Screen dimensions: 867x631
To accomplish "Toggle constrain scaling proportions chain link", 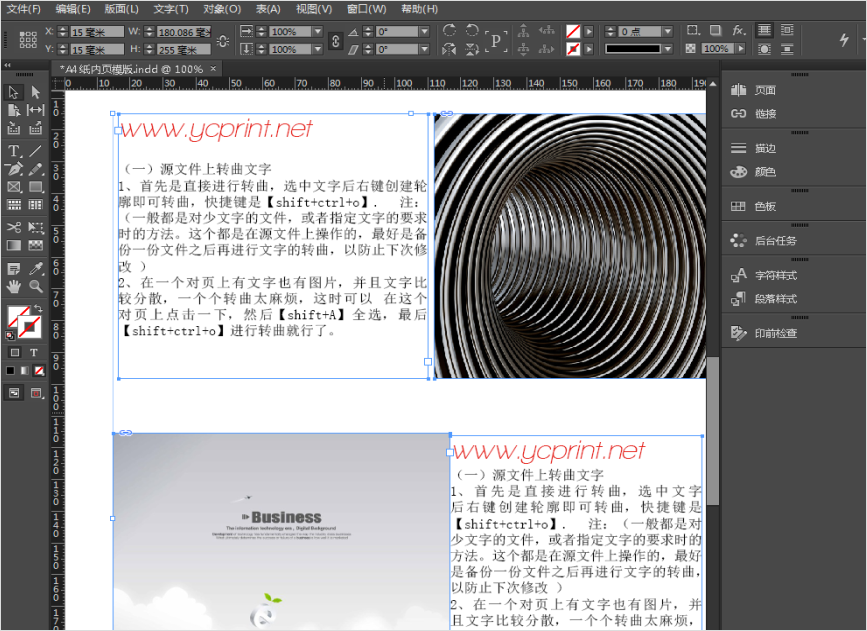I will point(336,40).
